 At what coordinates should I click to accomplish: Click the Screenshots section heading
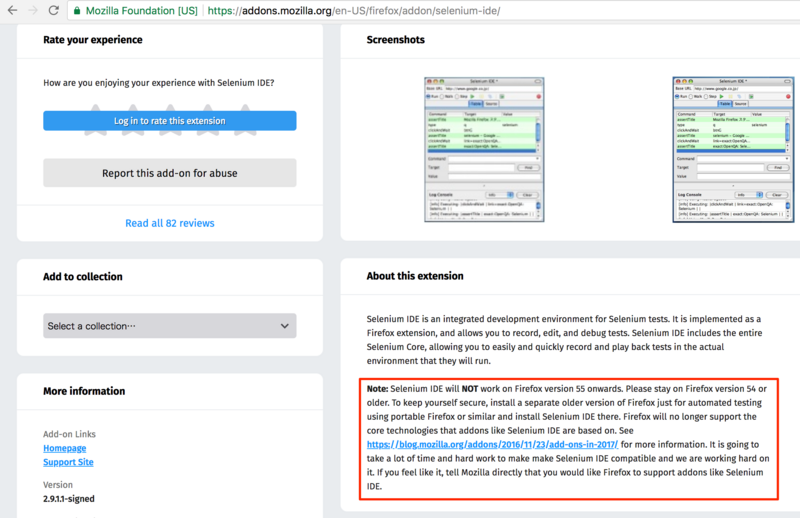pyautogui.click(x=395, y=40)
